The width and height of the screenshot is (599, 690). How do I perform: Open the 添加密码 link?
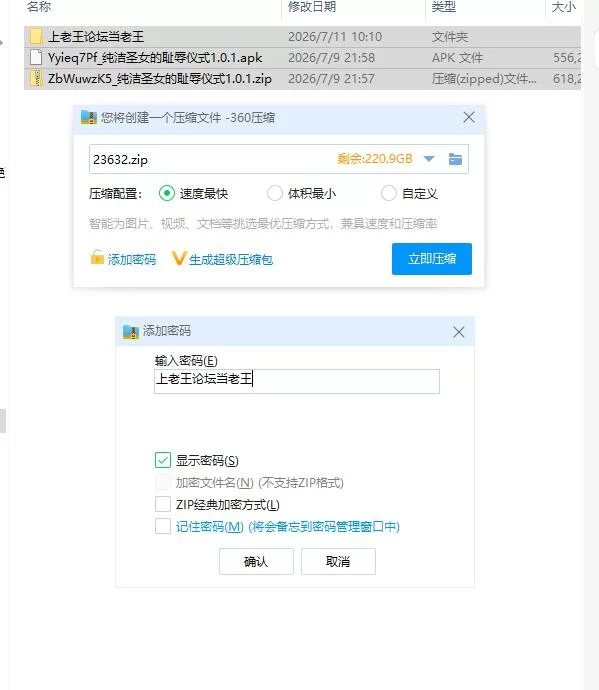tap(132, 260)
